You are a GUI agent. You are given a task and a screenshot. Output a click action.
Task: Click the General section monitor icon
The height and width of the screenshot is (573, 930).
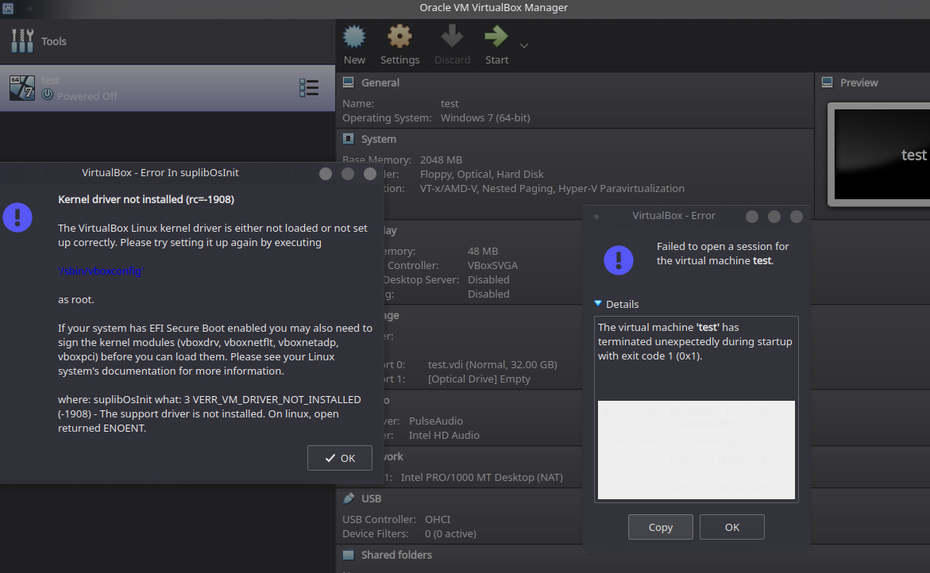pos(348,82)
